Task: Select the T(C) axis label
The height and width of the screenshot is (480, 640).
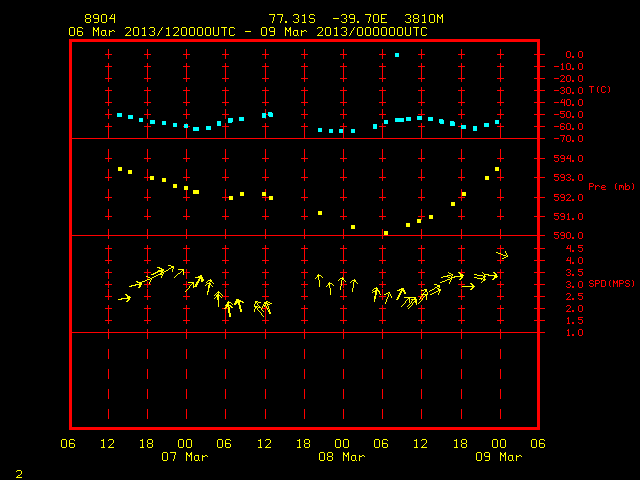Action: pos(600,89)
